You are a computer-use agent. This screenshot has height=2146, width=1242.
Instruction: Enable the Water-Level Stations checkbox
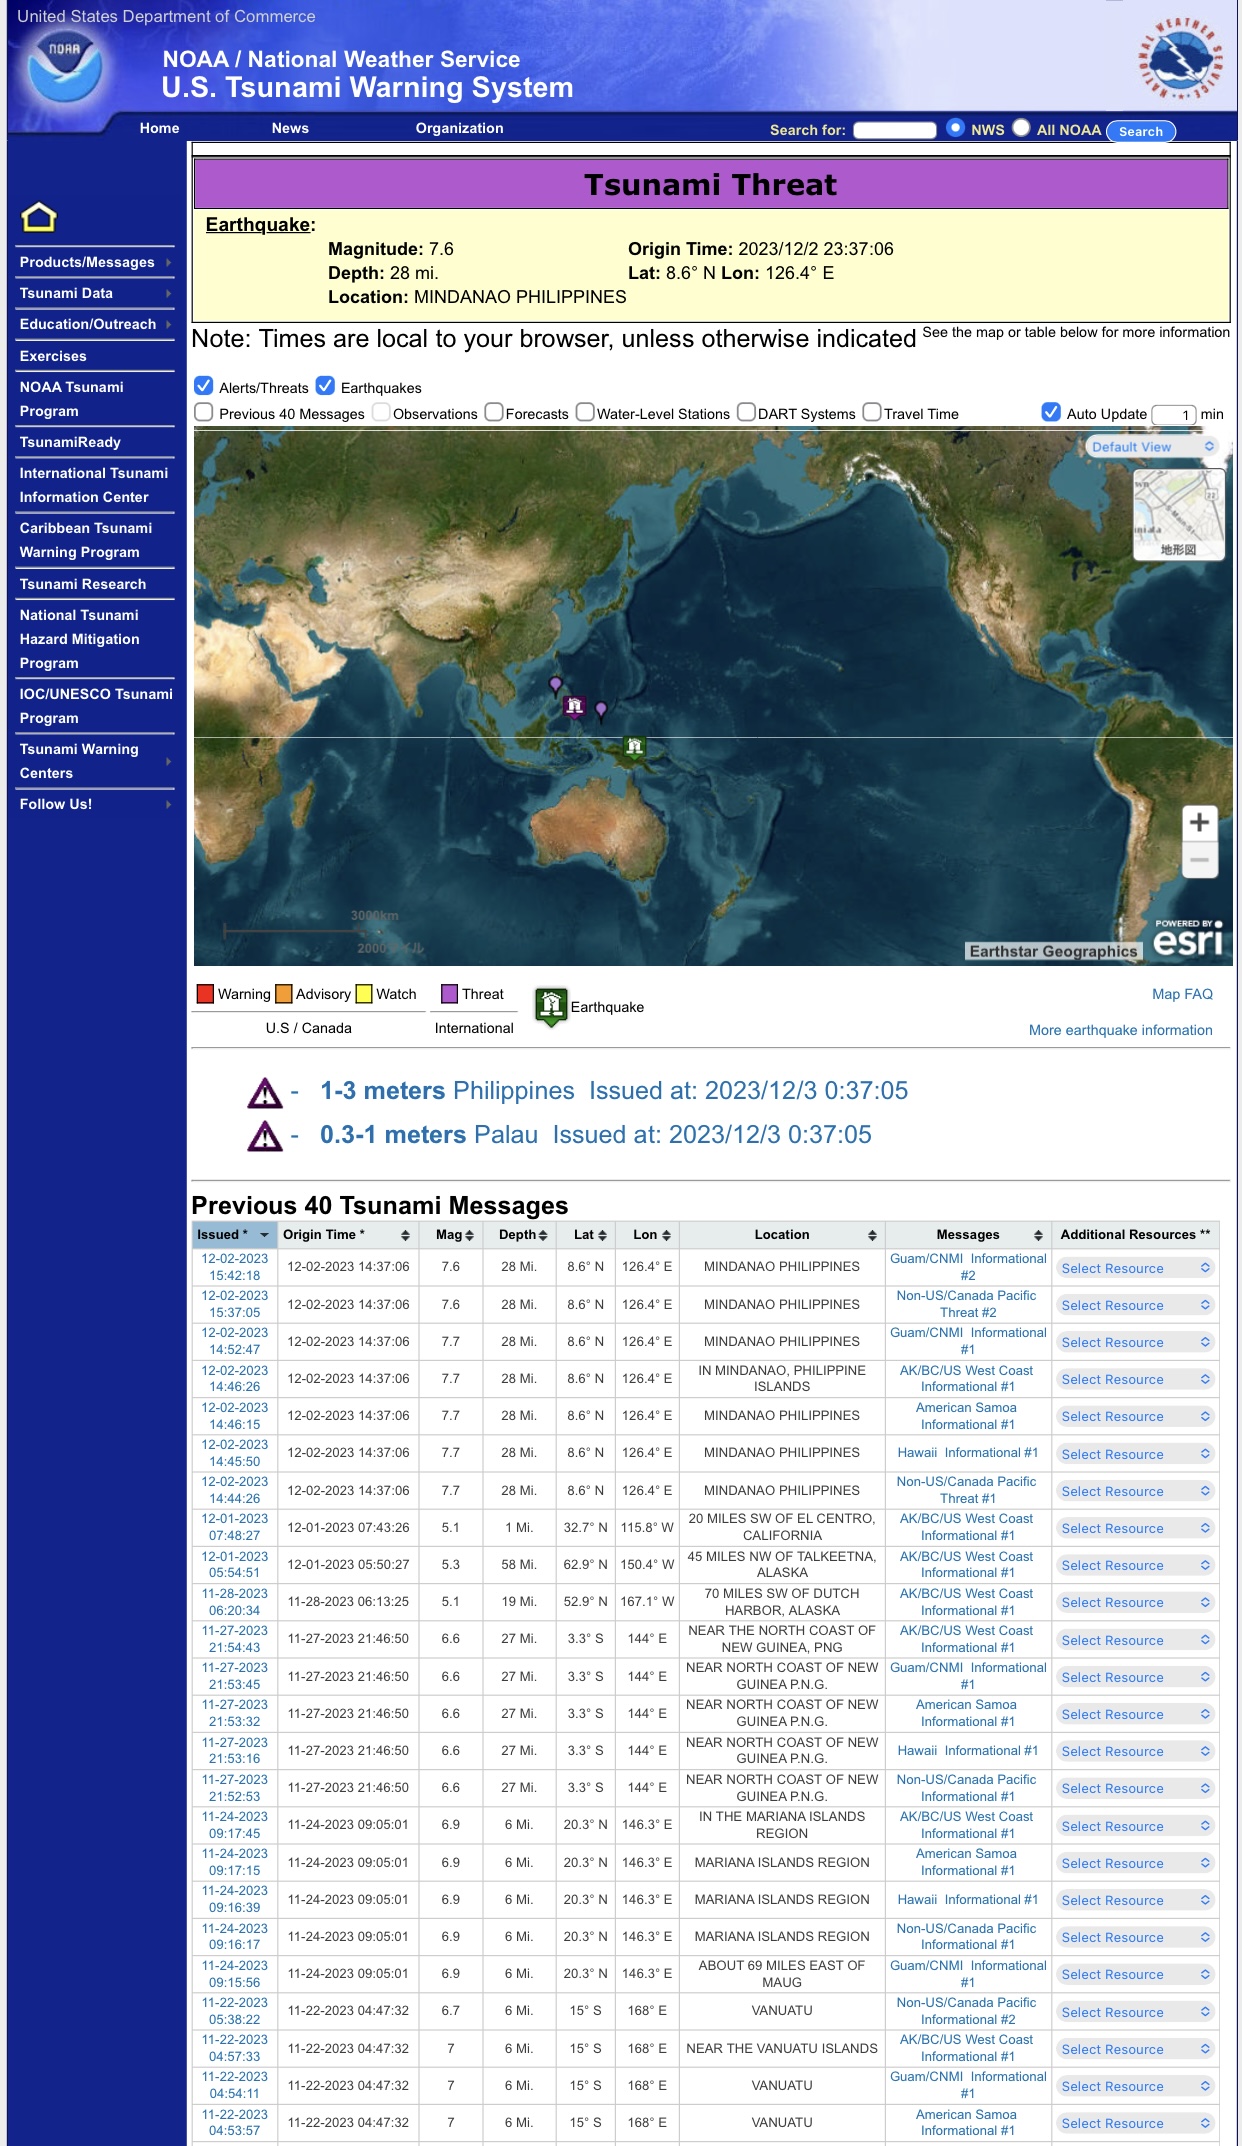click(585, 412)
